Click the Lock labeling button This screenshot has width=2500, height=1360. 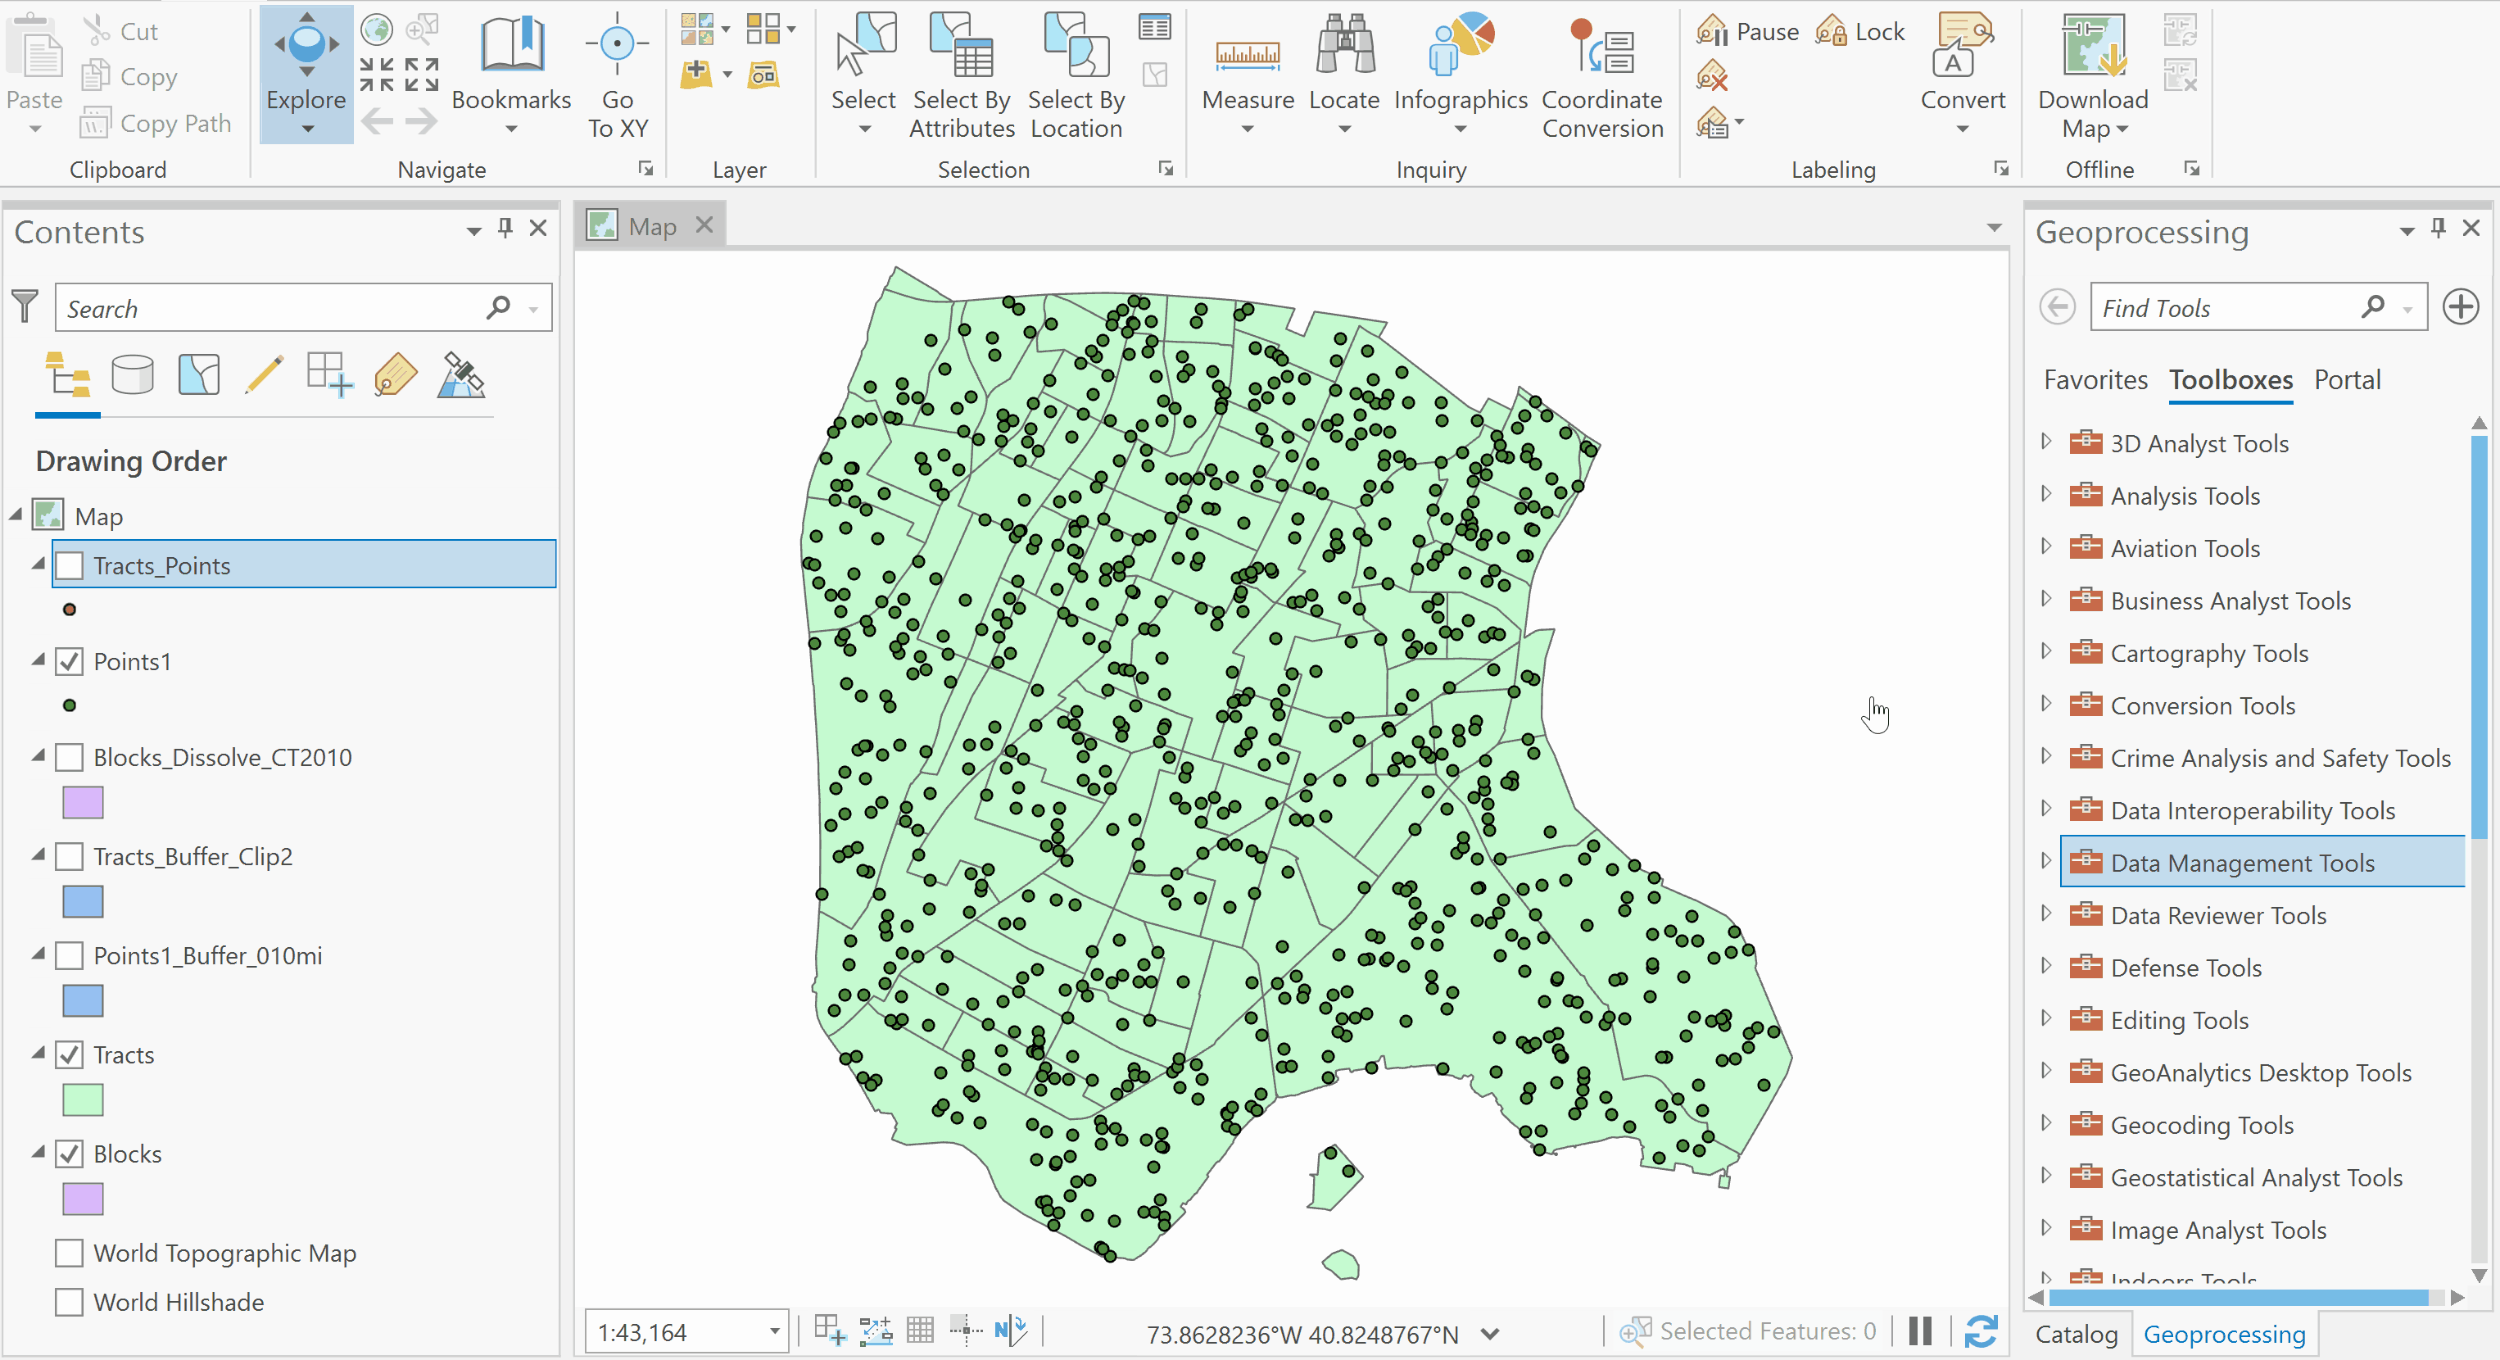(x=1860, y=31)
